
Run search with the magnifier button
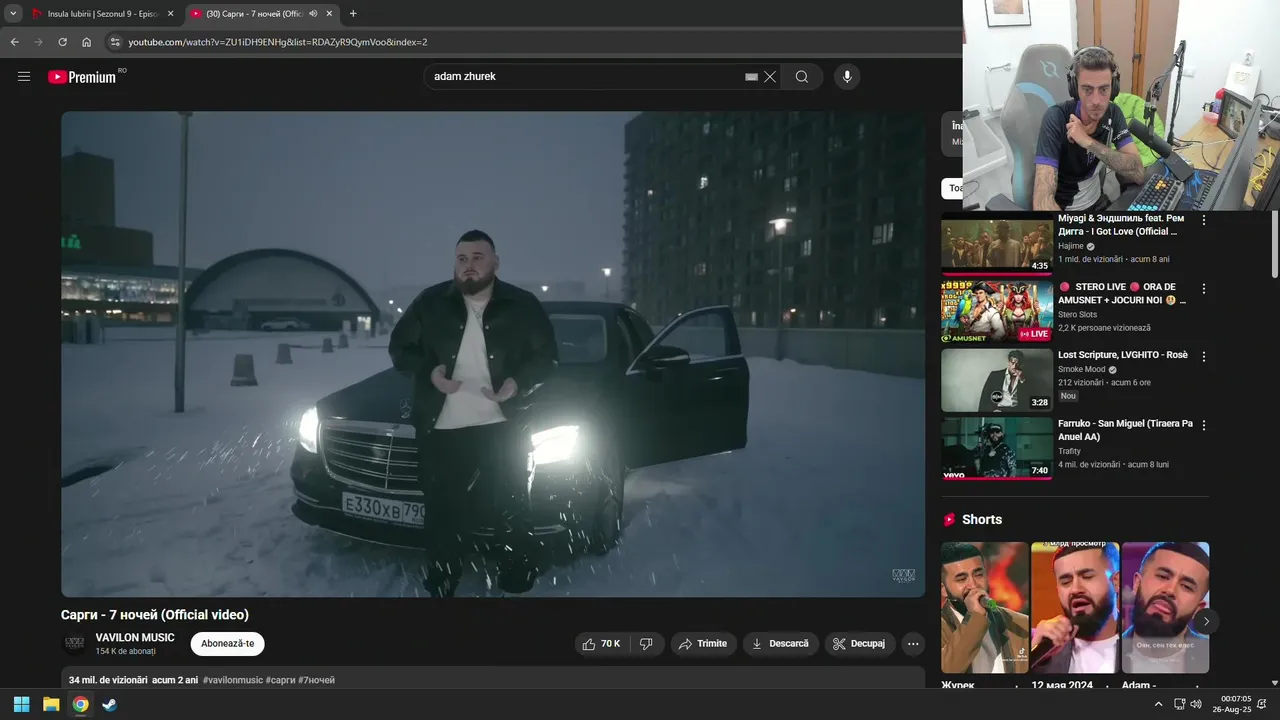pyautogui.click(x=802, y=77)
